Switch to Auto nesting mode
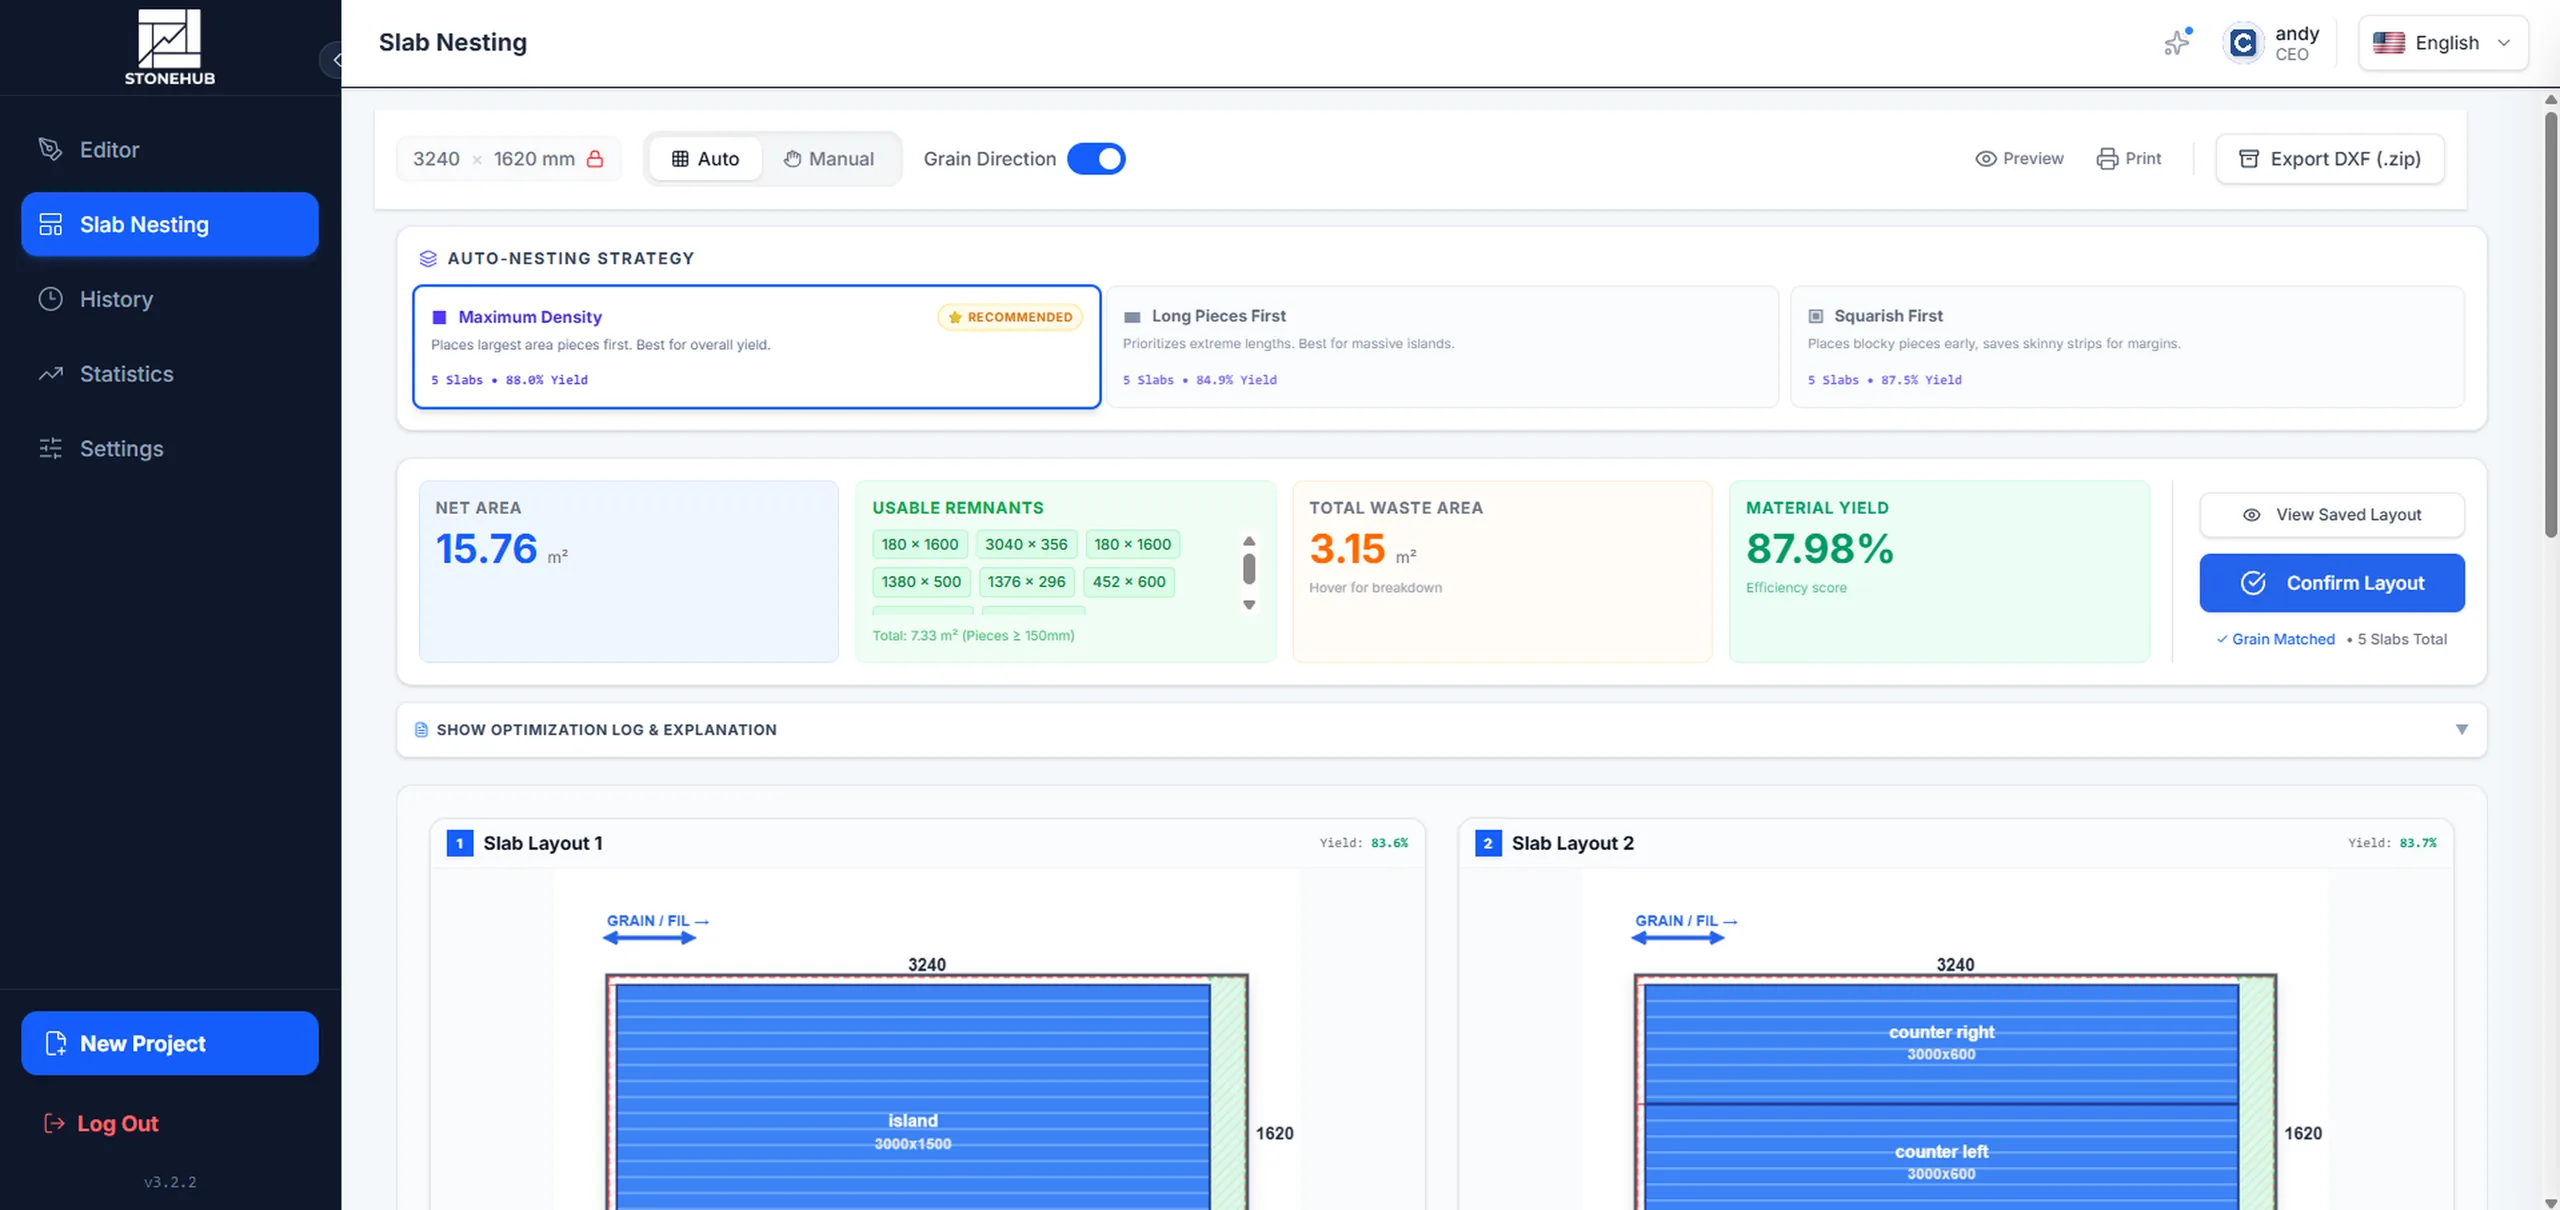The width and height of the screenshot is (2560, 1210). (x=705, y=159)
